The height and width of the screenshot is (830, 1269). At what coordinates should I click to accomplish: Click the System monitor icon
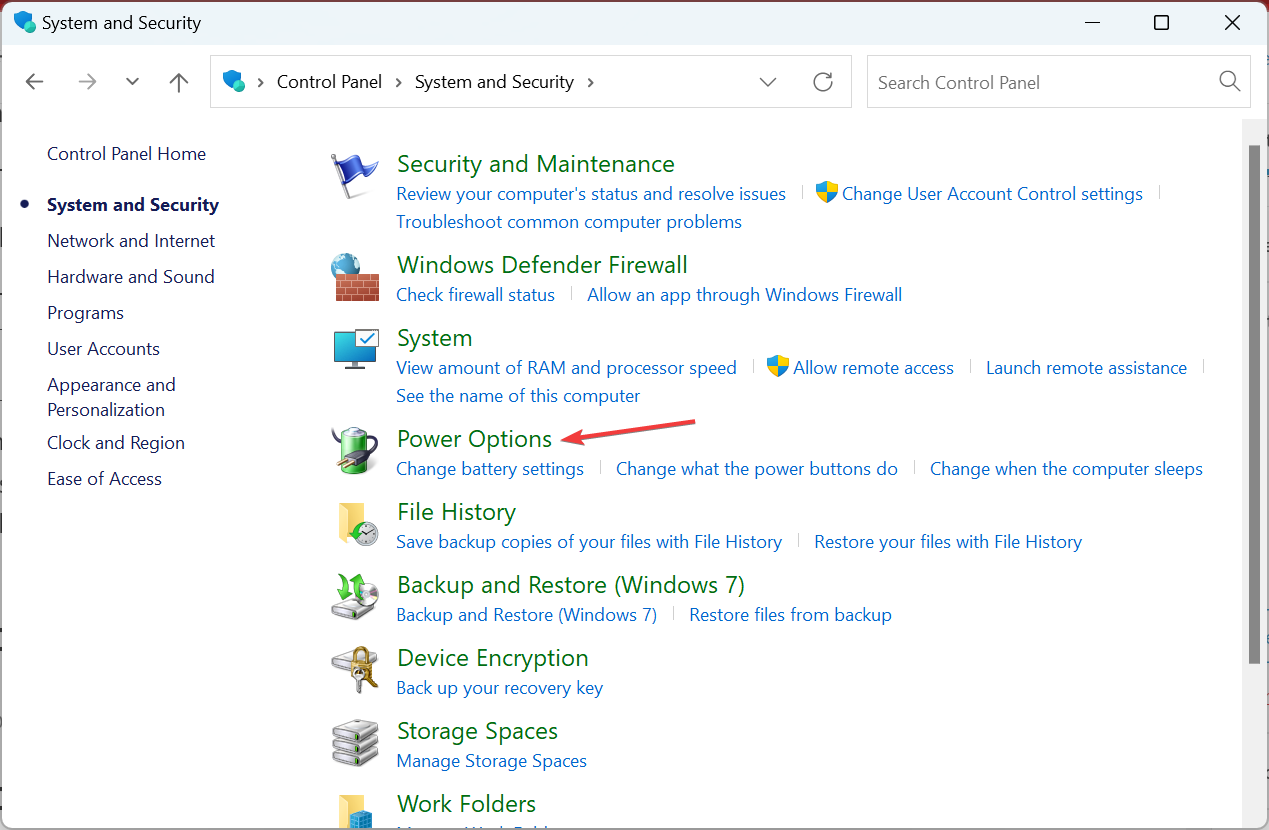click(355, 349)
